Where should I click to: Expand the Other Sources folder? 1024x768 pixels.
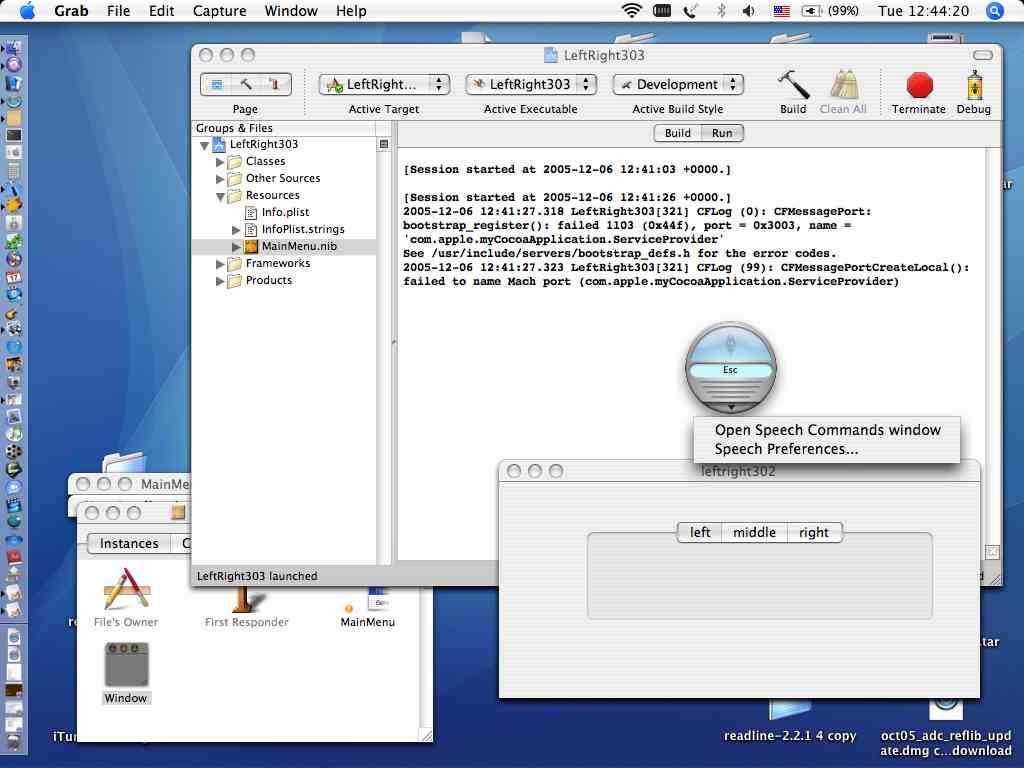[220, 178]
